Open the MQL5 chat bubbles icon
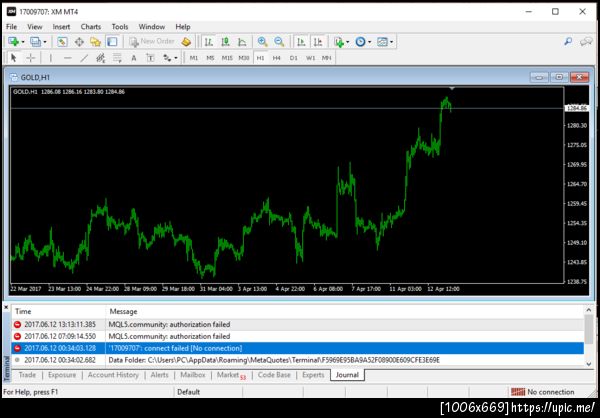This screenshot has width=600, height=418. pos(586,41)
